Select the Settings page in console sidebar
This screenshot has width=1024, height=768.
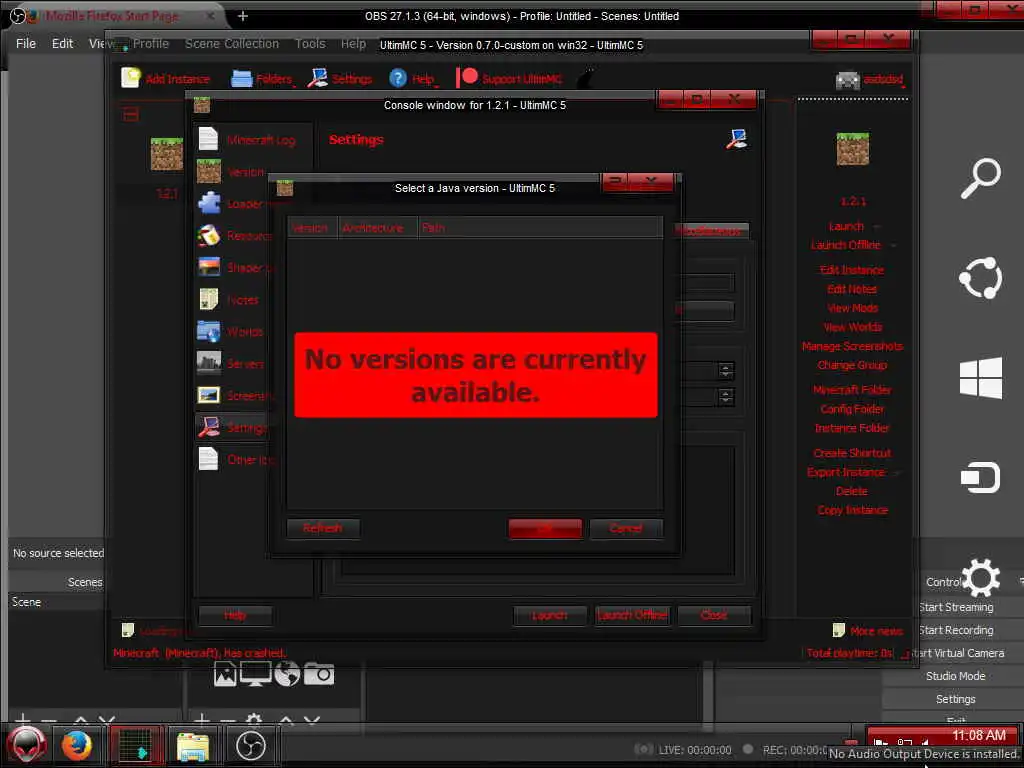click(232, 427)
